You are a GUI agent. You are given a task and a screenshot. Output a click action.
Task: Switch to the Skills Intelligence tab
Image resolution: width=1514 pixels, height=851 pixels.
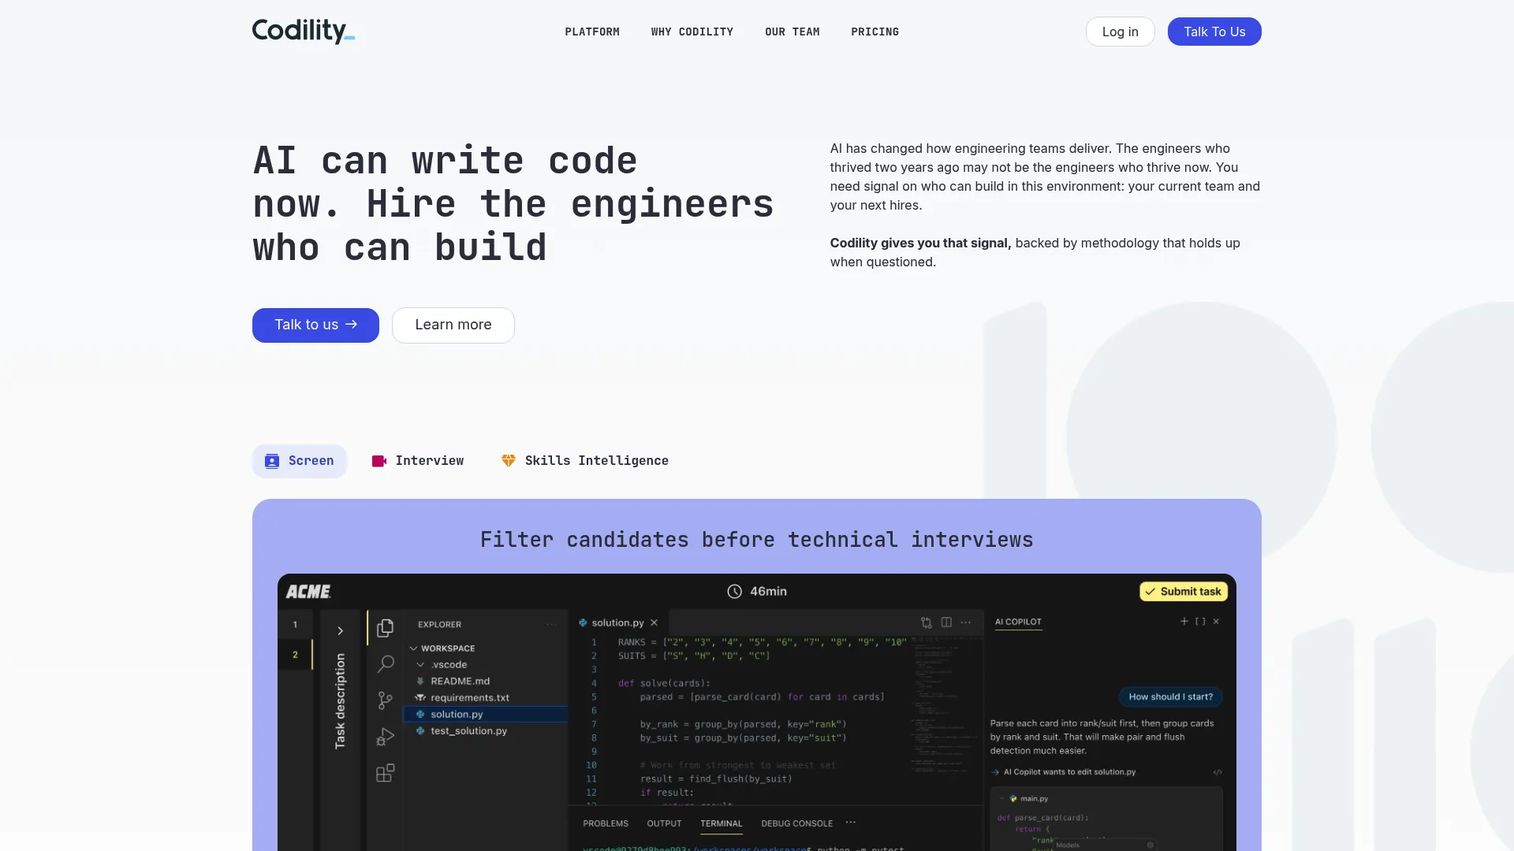click(585, 461)
